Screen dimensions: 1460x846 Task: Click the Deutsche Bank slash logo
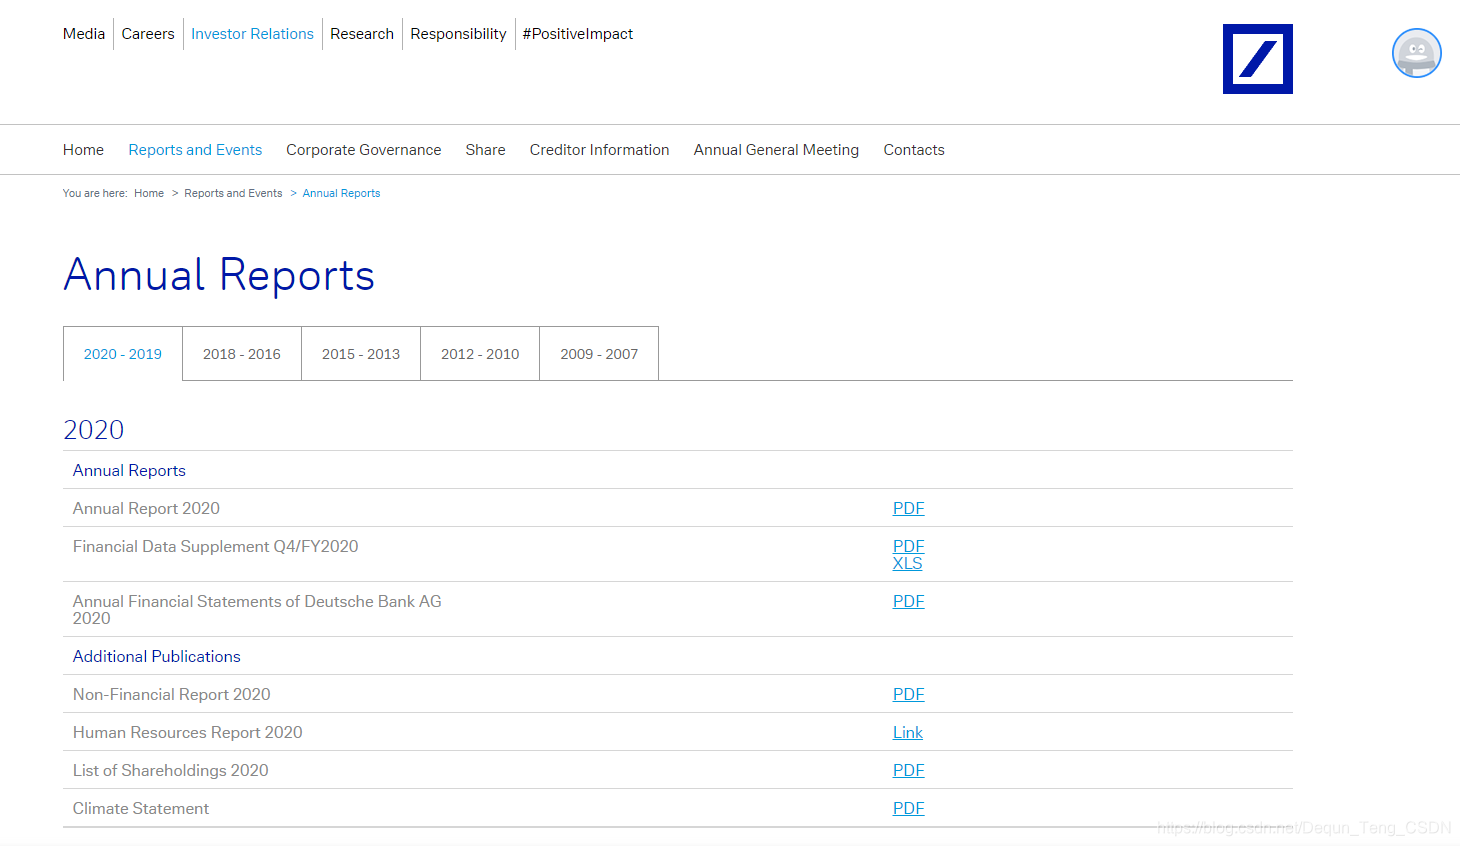[x=1257, y=59]
